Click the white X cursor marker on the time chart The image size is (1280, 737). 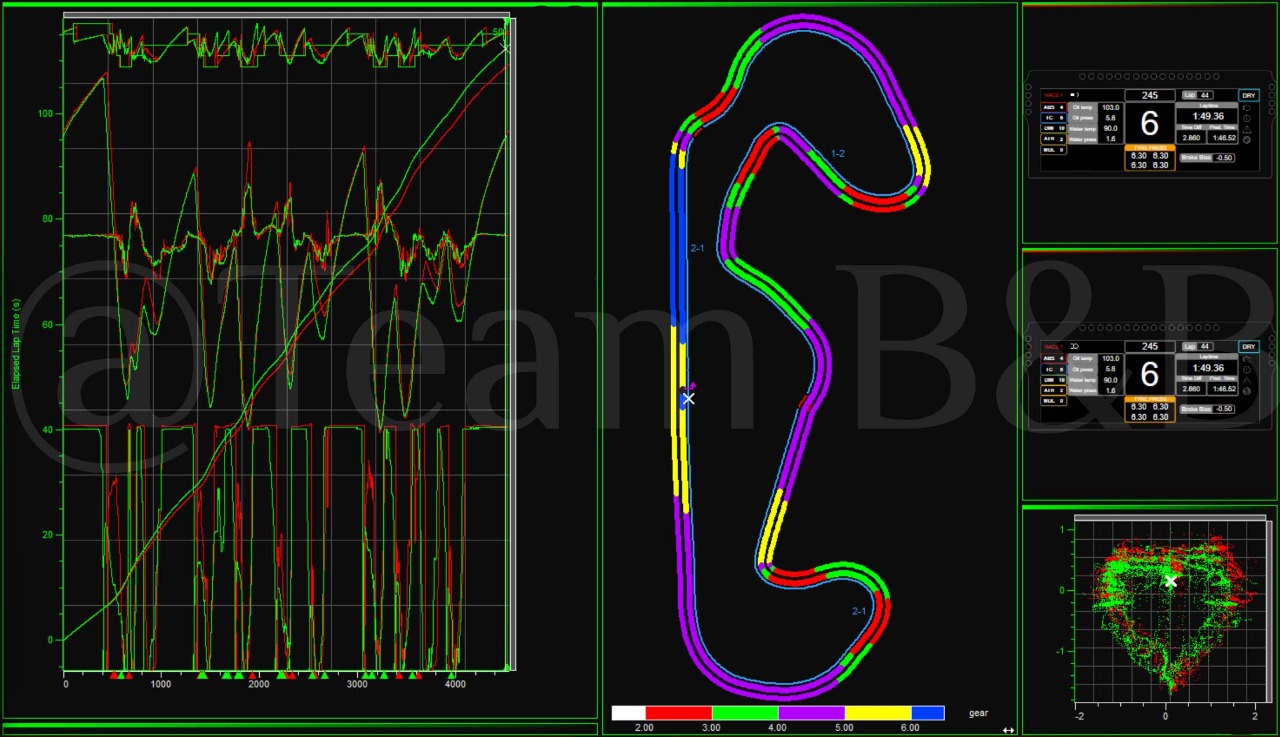tap(505, 47)
